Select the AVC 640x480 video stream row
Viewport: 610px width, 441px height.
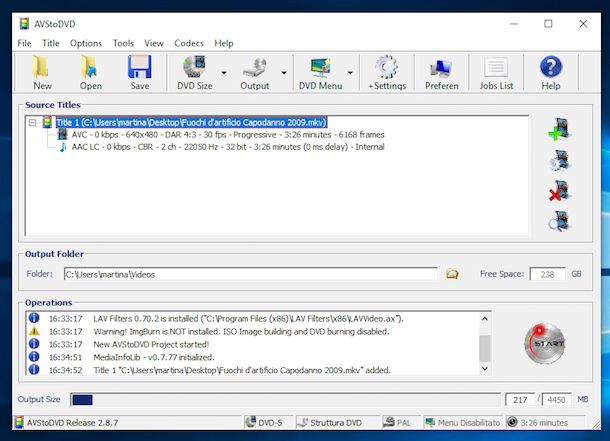(x=228, y=135)
